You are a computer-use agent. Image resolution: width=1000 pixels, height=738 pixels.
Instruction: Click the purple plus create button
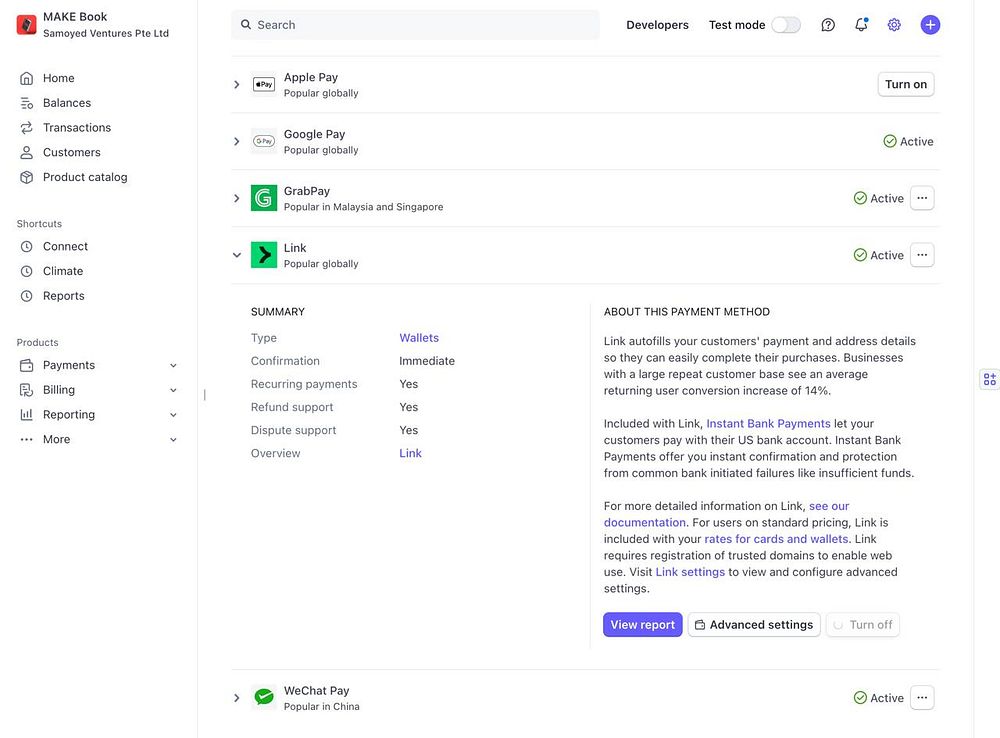click(x=930, y=25)
